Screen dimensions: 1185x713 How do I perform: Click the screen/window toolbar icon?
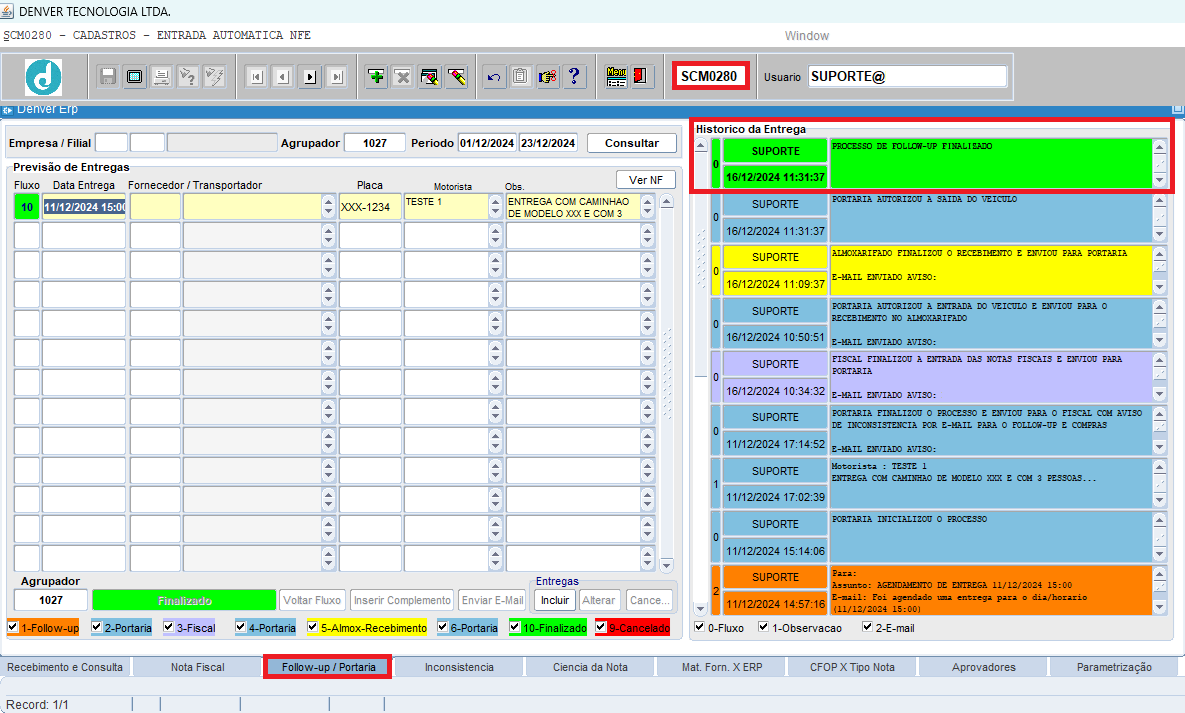point(135,76)
